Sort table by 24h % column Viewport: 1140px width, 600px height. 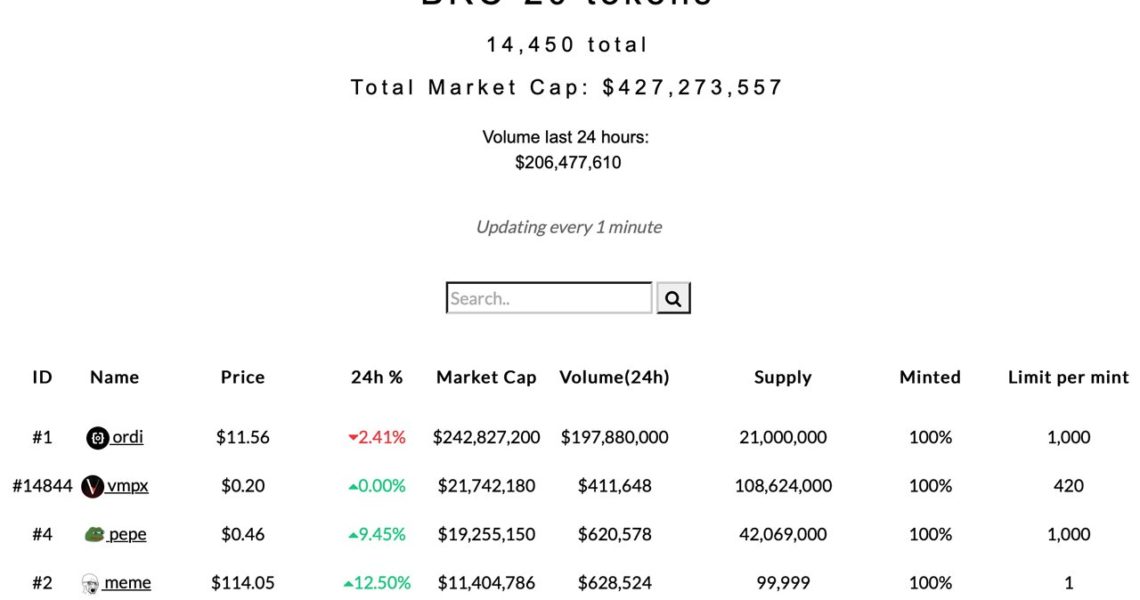click(377, 377)
